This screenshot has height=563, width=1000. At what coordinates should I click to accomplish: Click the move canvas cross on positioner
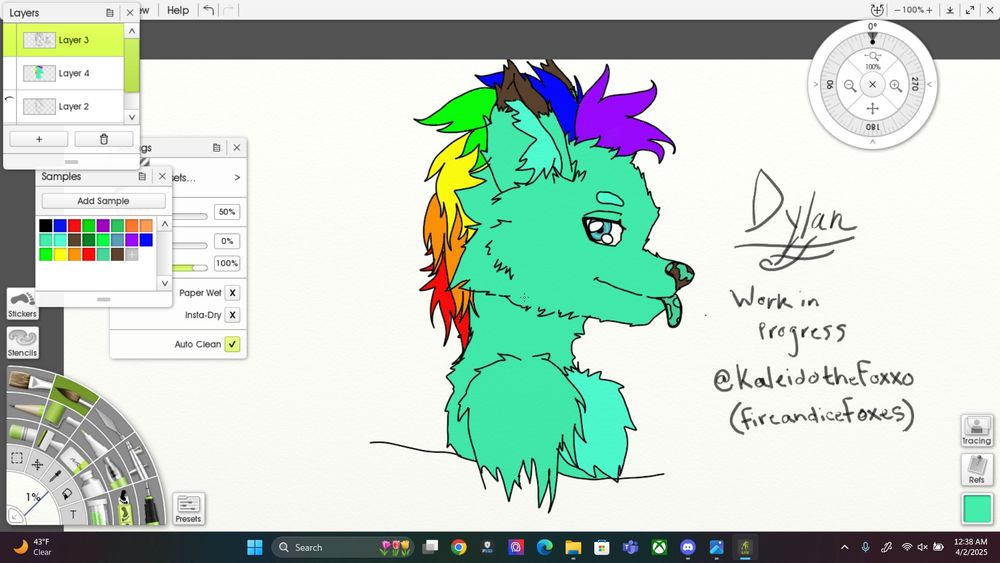pos(872,108)
